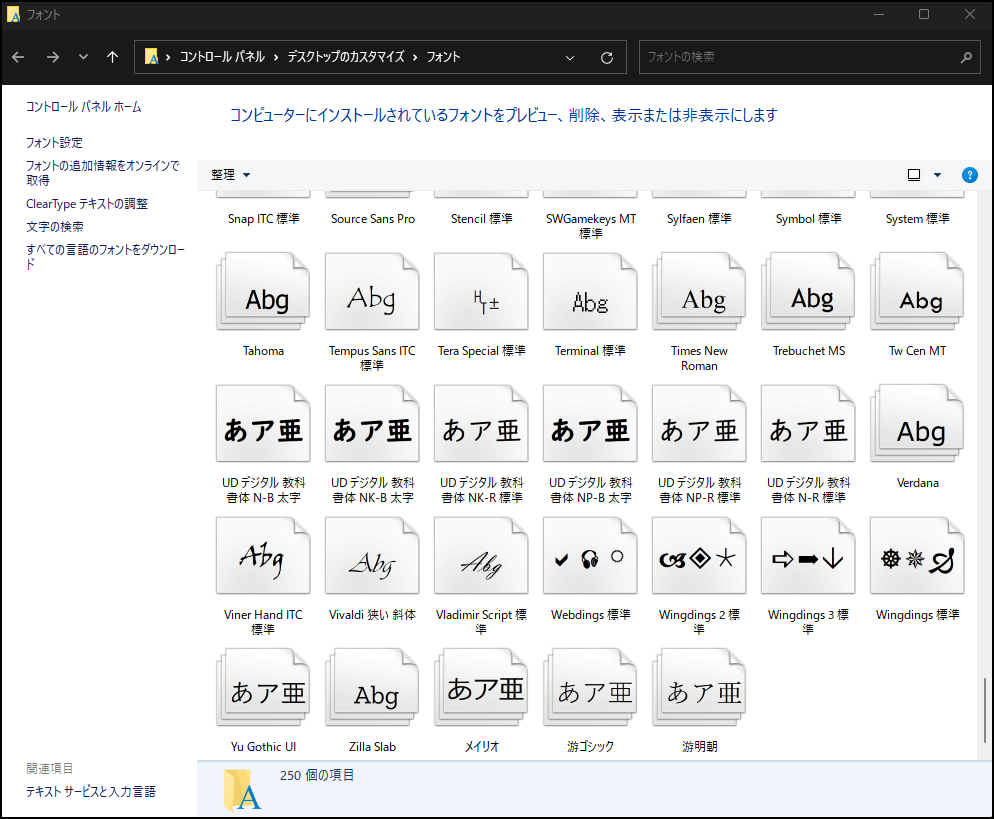
Task: Open すべての言語のフォントをダウンロード link
Action: pyautogui.click(x=105, y=257)
